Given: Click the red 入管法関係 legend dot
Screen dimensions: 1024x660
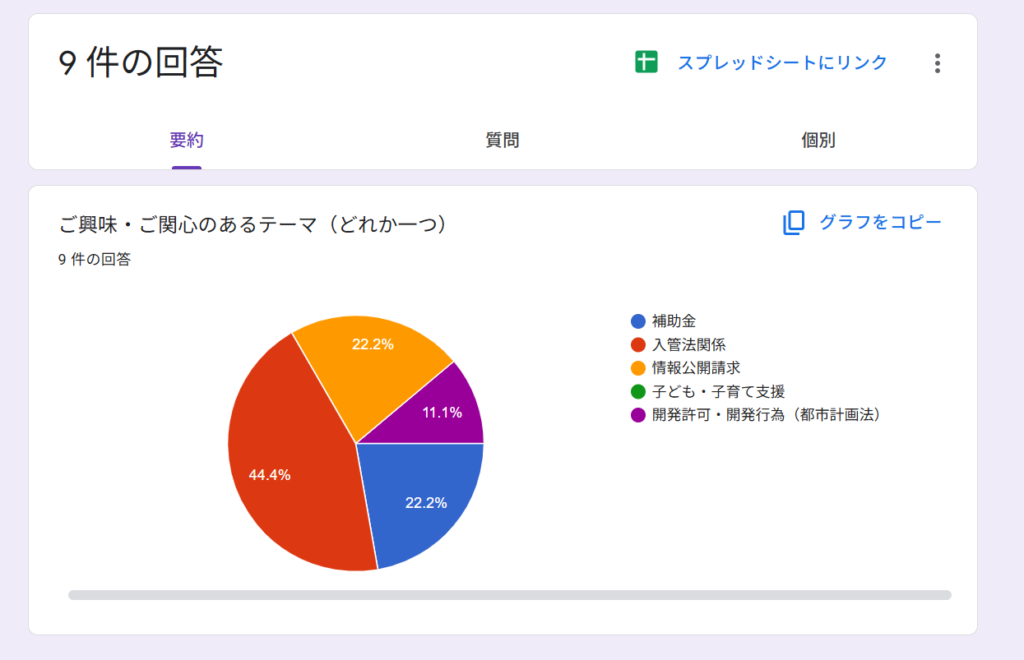Looking at the screenshot, I should pos(638,344).
